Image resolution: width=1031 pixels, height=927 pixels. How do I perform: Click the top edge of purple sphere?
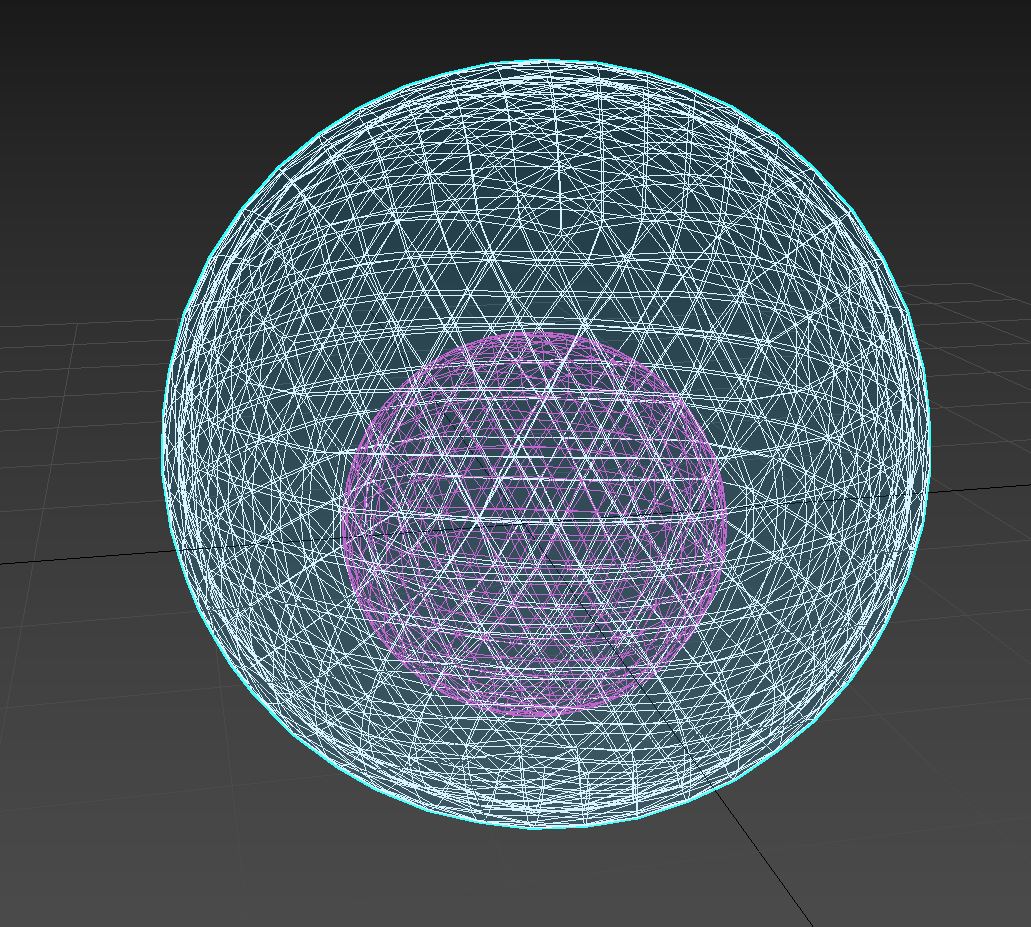(535, 334)
